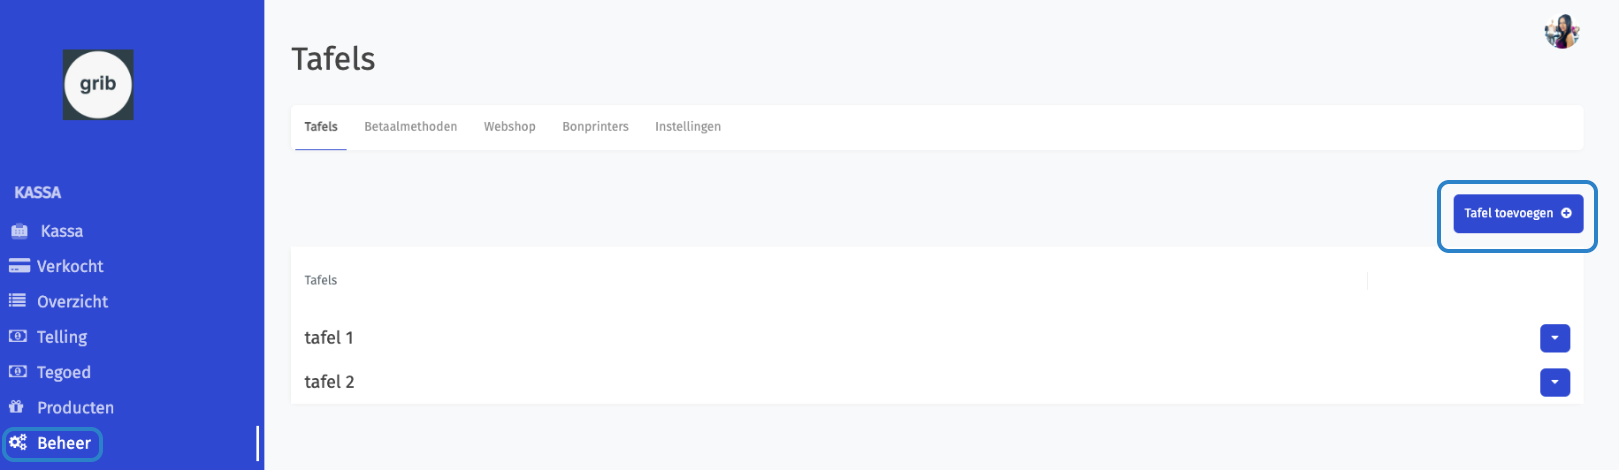Click the Overzicht list icon
The image size is (1619, 470).
coord(18,301)
